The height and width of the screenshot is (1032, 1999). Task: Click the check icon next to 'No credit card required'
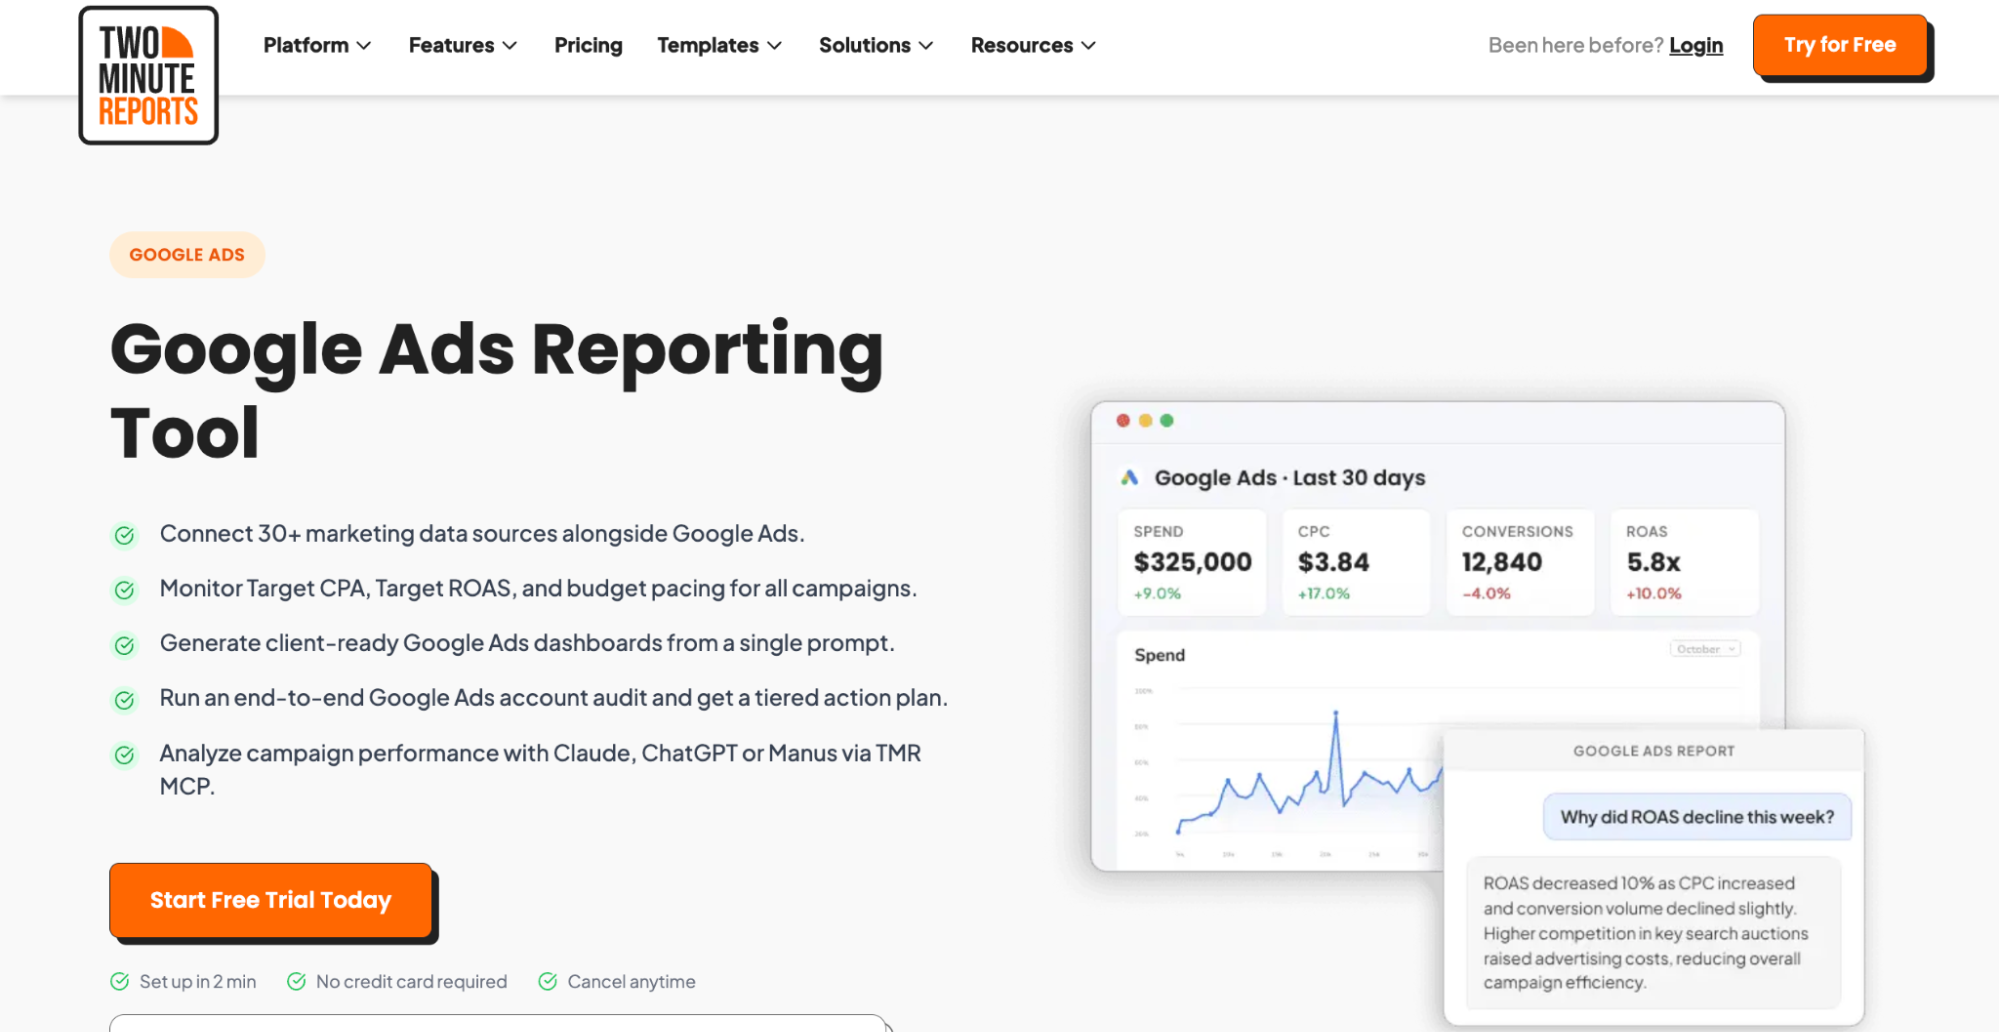[x=296, y=981]
